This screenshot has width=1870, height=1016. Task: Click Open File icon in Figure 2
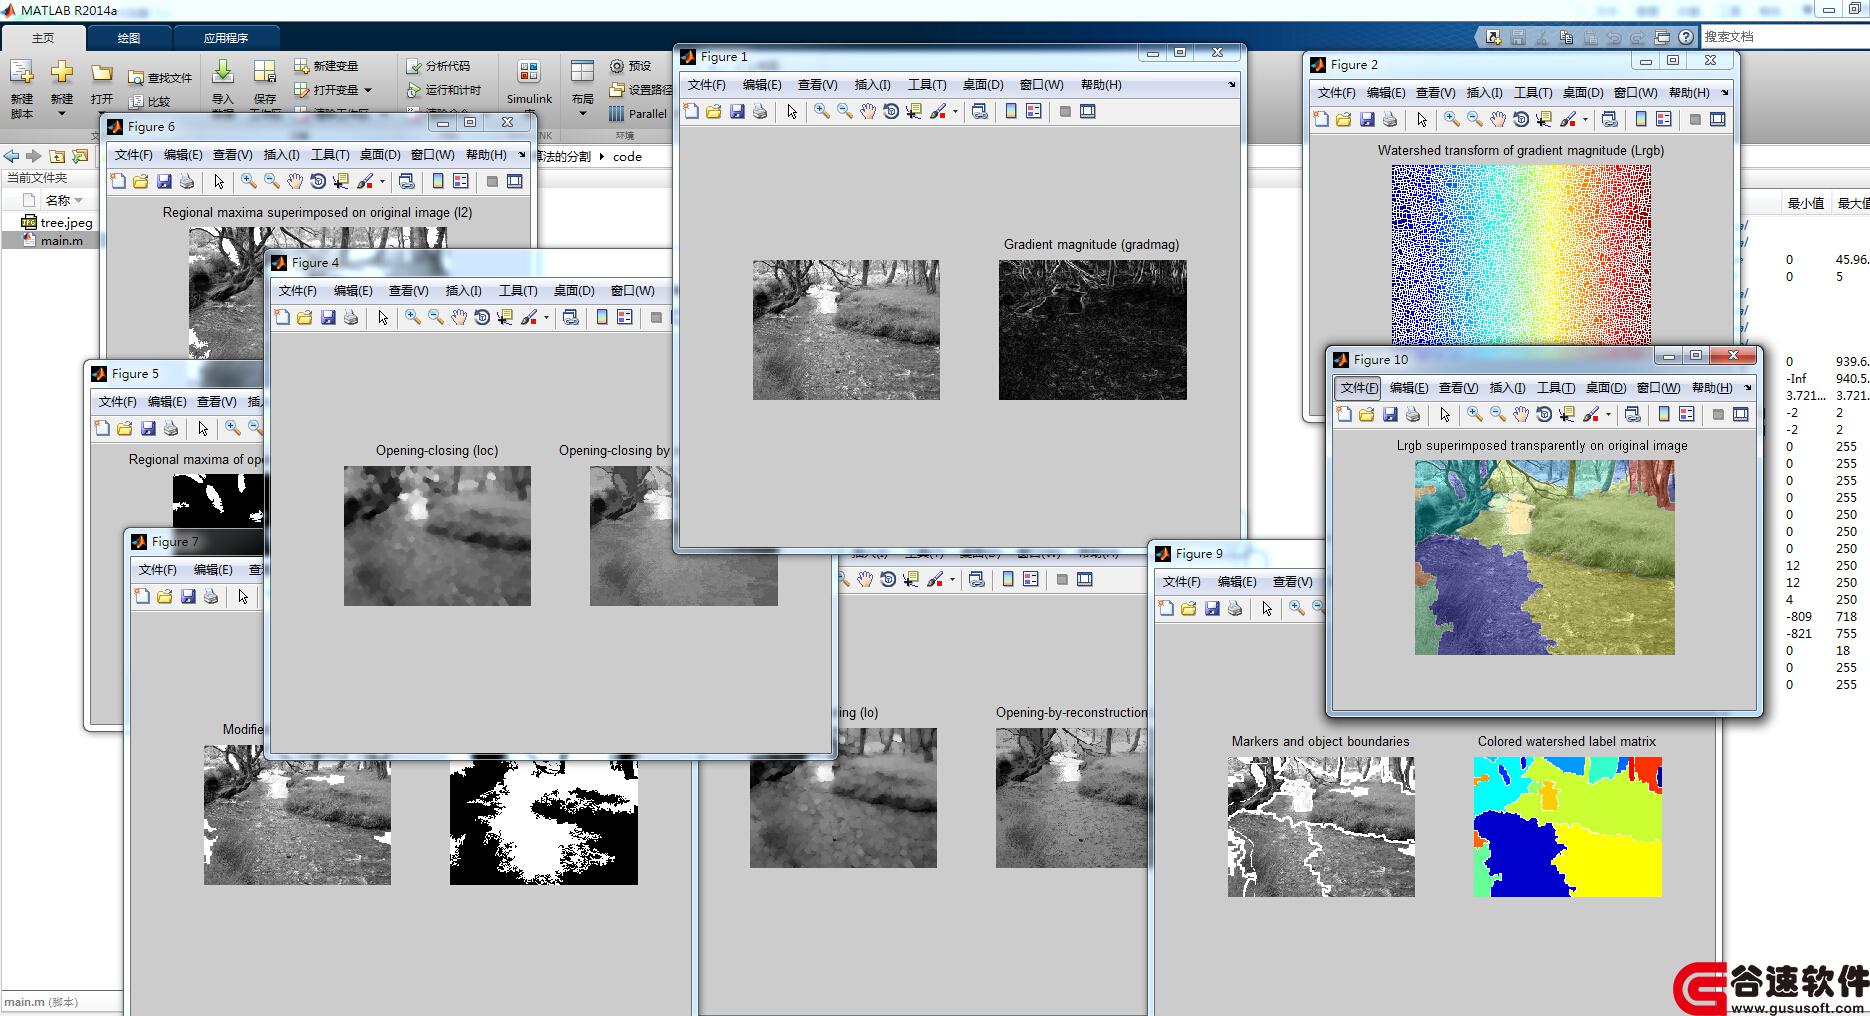pyautogui.click(x=1343, y=119)
